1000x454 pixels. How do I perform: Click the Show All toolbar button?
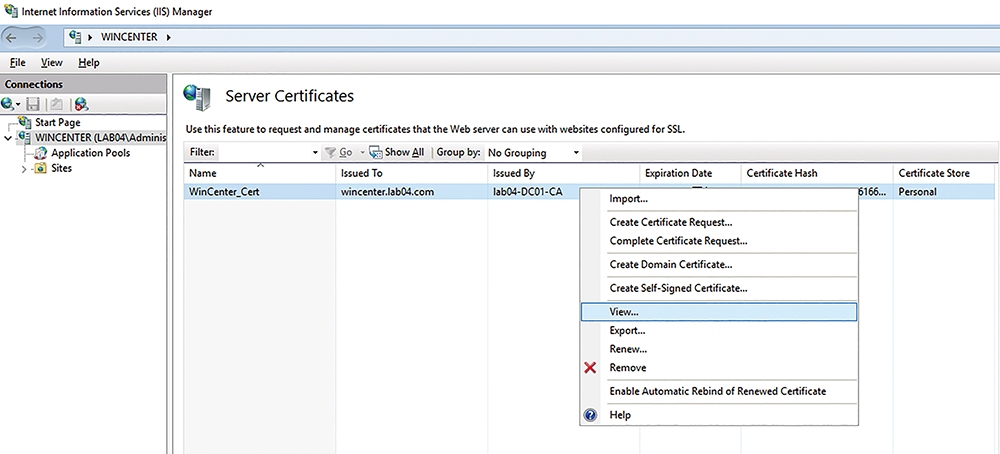tap(397, 152)
